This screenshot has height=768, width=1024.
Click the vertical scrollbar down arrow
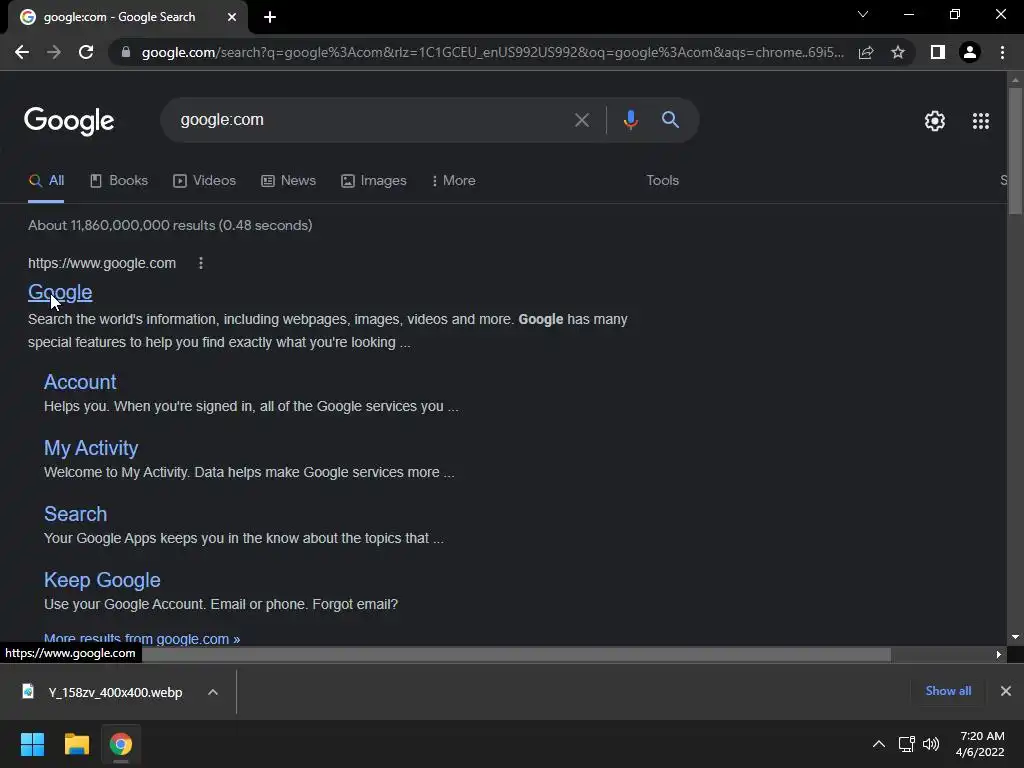coord(1015,637)
